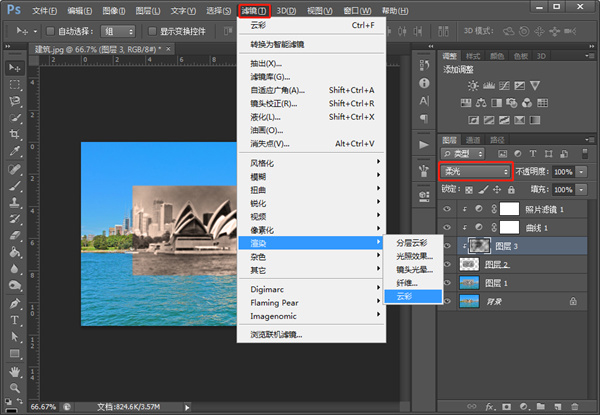600x415 pixels.
Task: Open the 液化 filter menu item
Action: coord(267,116)
